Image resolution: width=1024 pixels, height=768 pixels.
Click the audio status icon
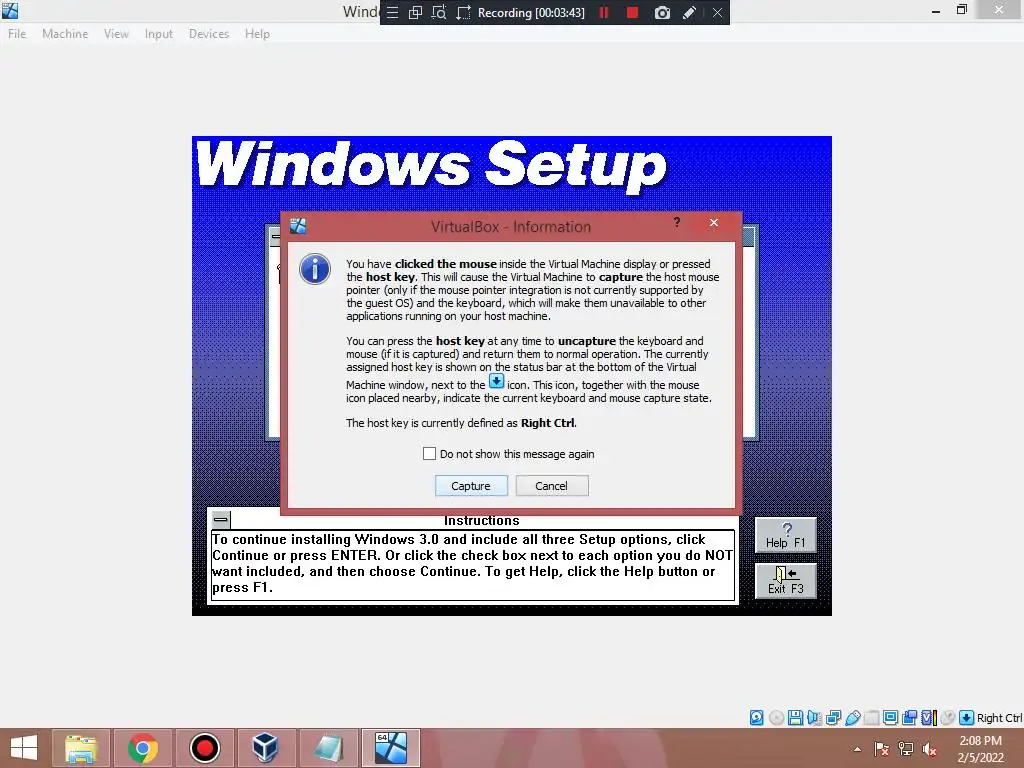(x=814, y=718)
